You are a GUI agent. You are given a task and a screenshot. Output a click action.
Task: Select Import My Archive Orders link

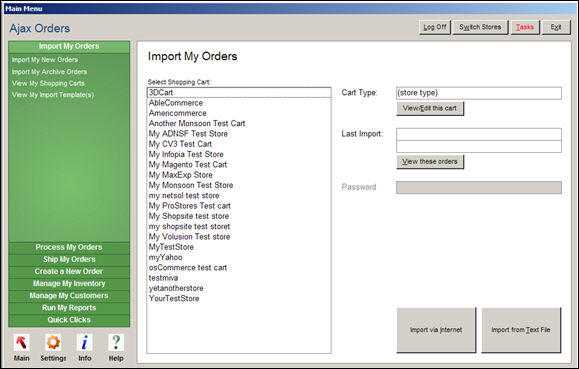tap(49, 72)
